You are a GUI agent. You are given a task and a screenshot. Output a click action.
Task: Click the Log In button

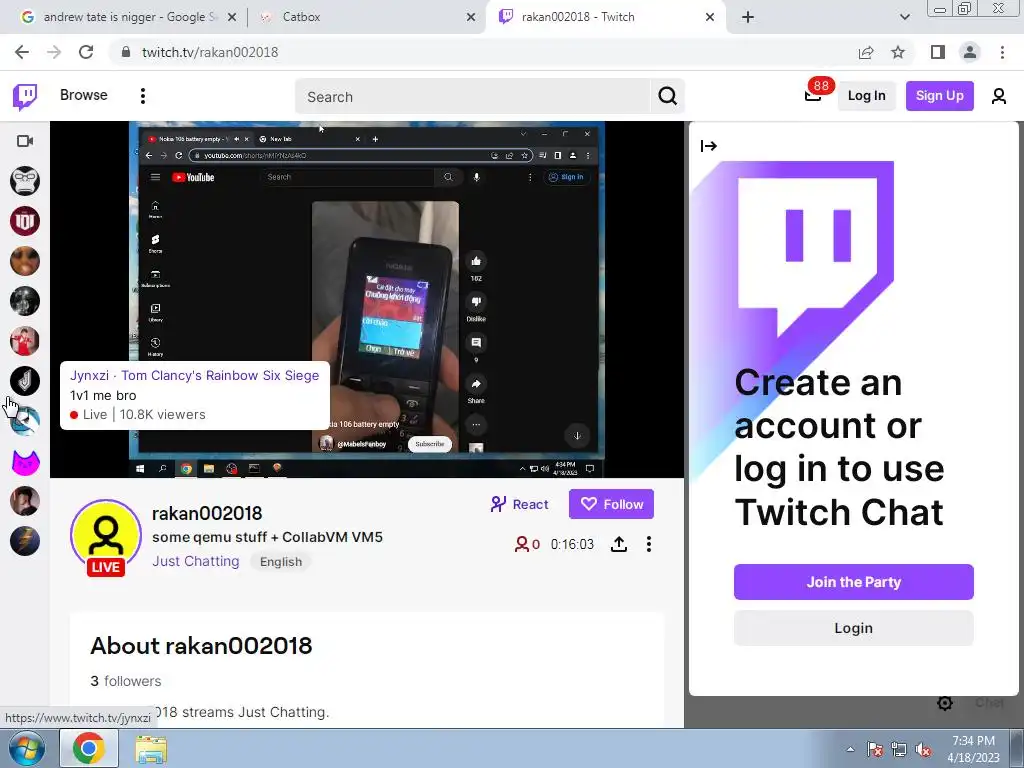[x=866, y=95]
